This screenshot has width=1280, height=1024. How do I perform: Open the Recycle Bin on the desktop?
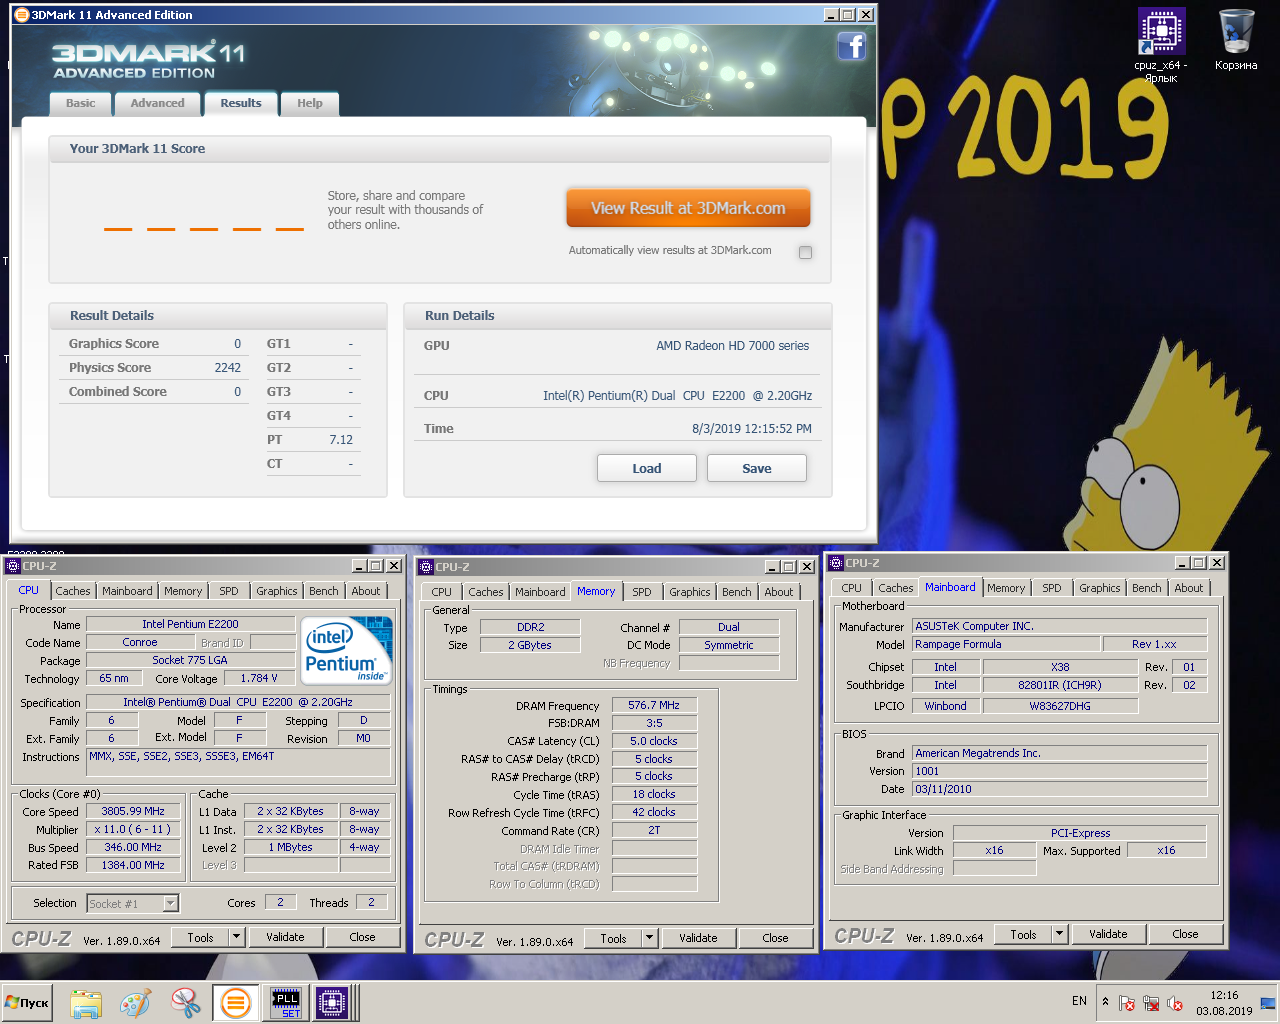pyautogui.click(x=1236, y=40)
